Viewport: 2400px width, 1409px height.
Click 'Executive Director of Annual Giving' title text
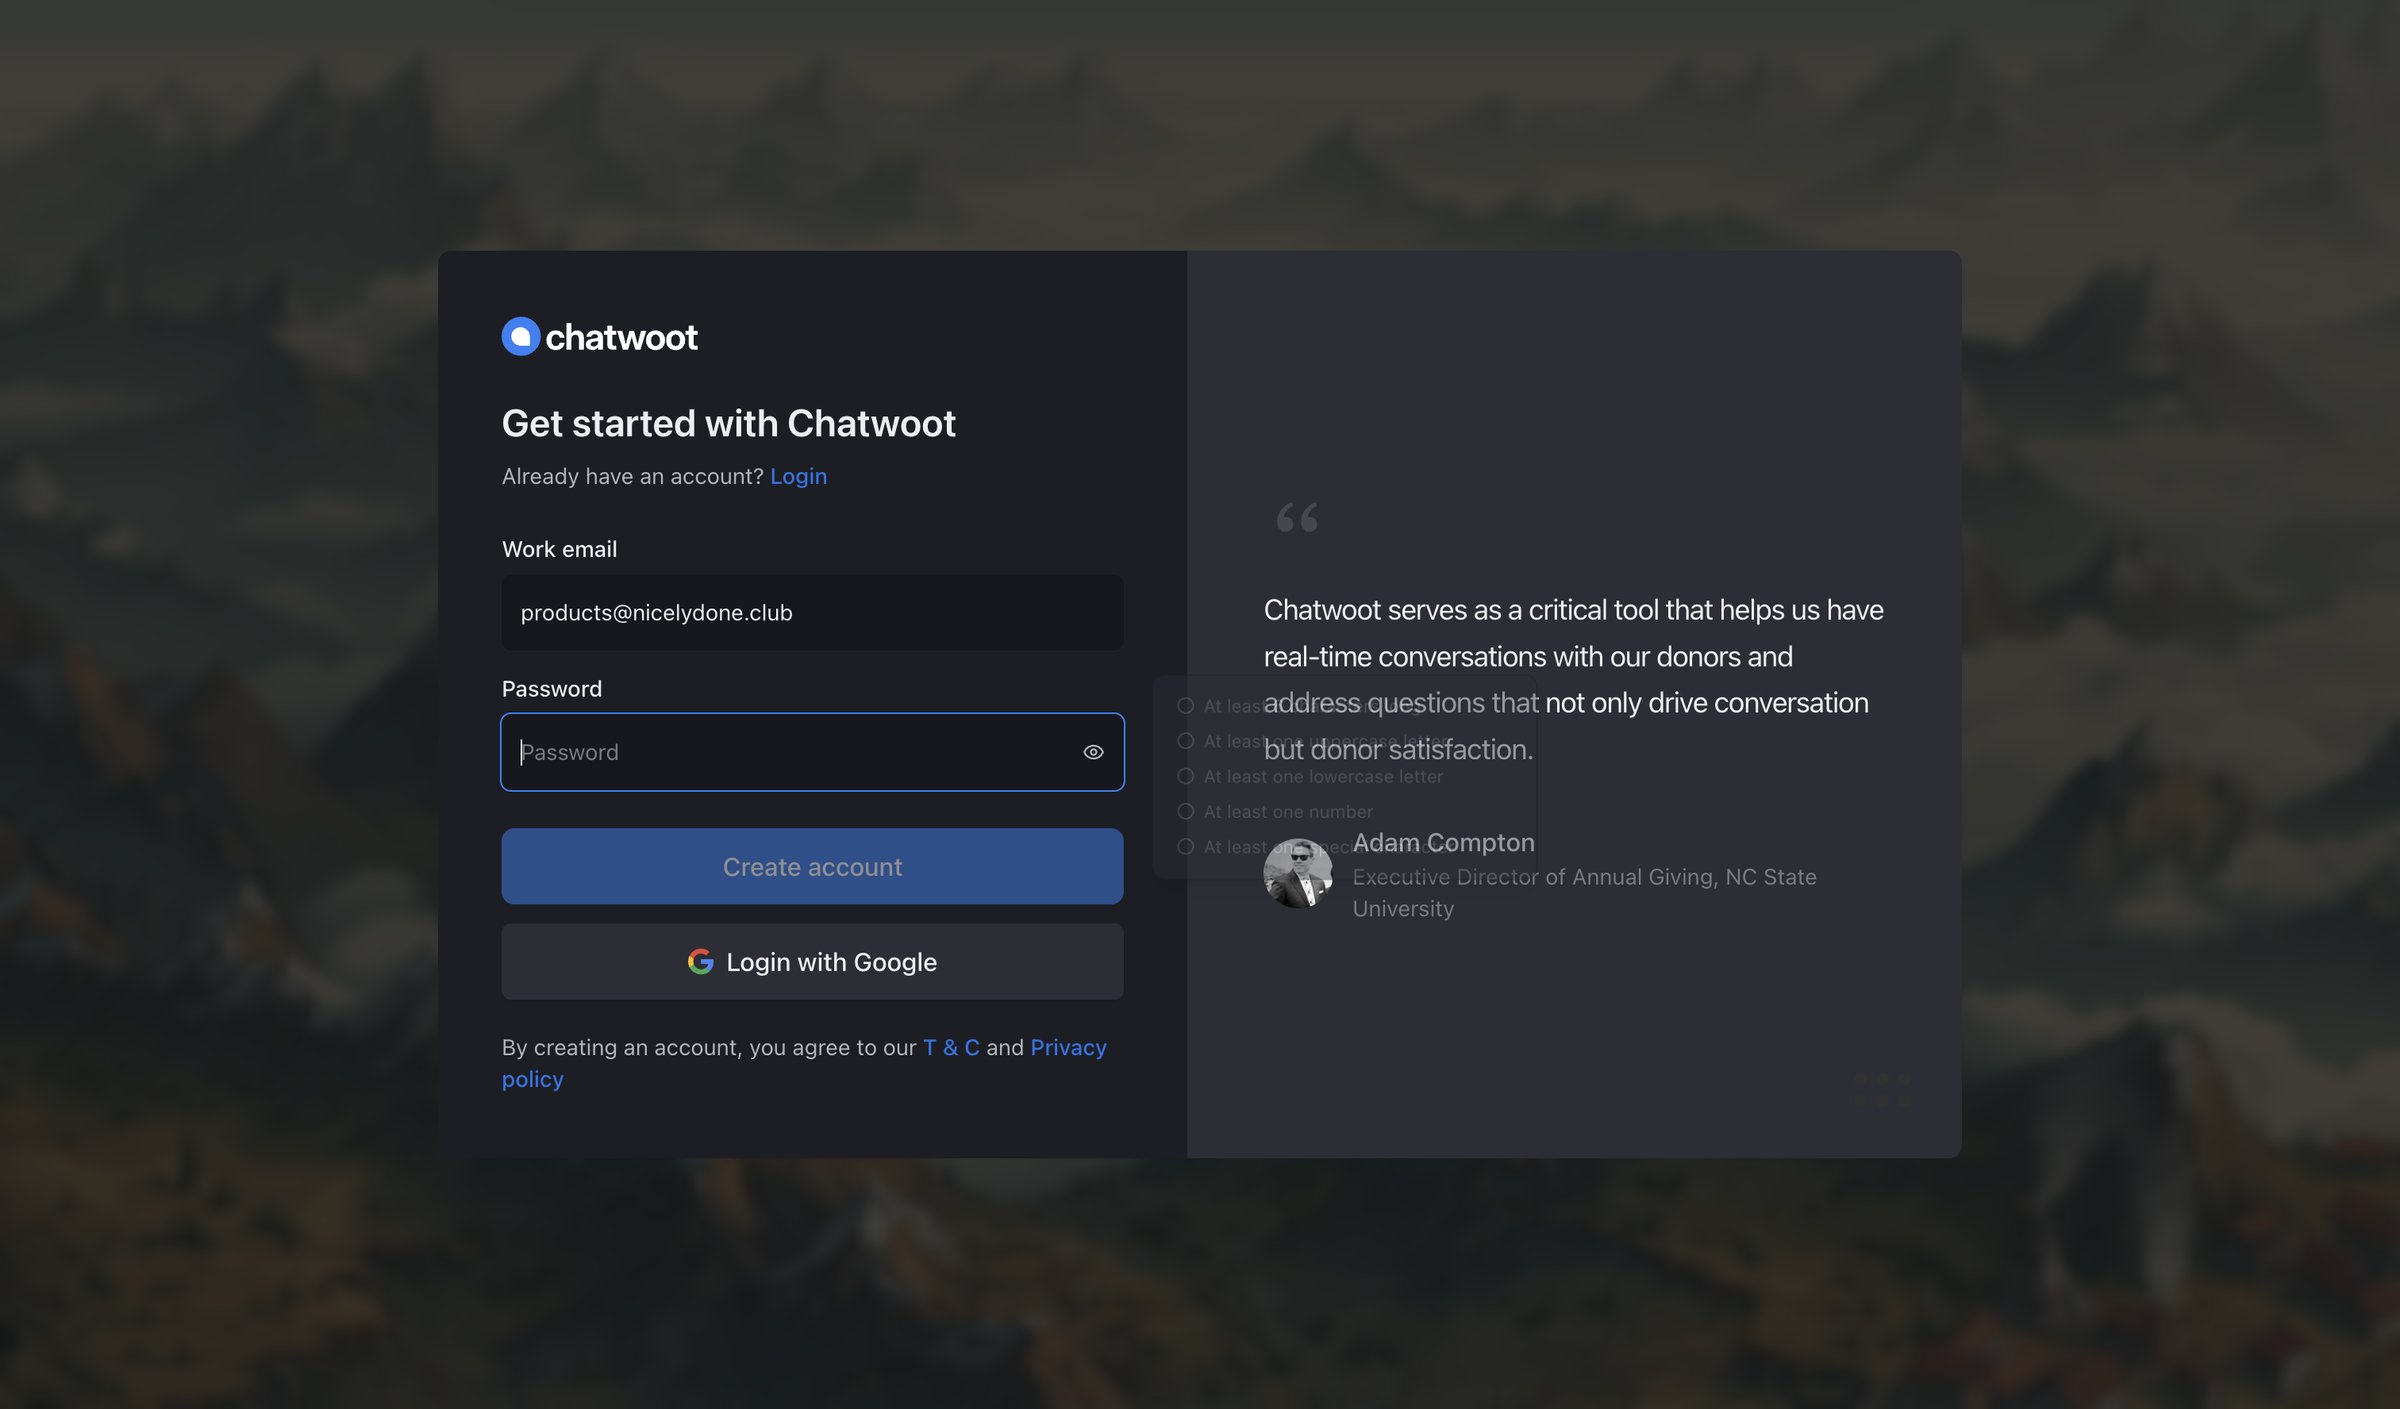click(1584, 893)
